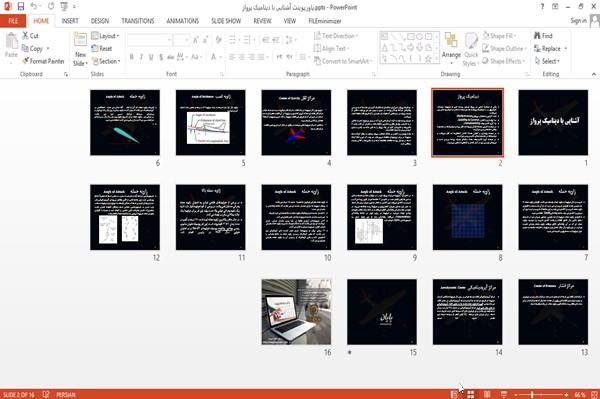Decrease font size with smaller A
The width and height of the screenshot is (600, 399).
pyautogui.click(x=206, y=39)
